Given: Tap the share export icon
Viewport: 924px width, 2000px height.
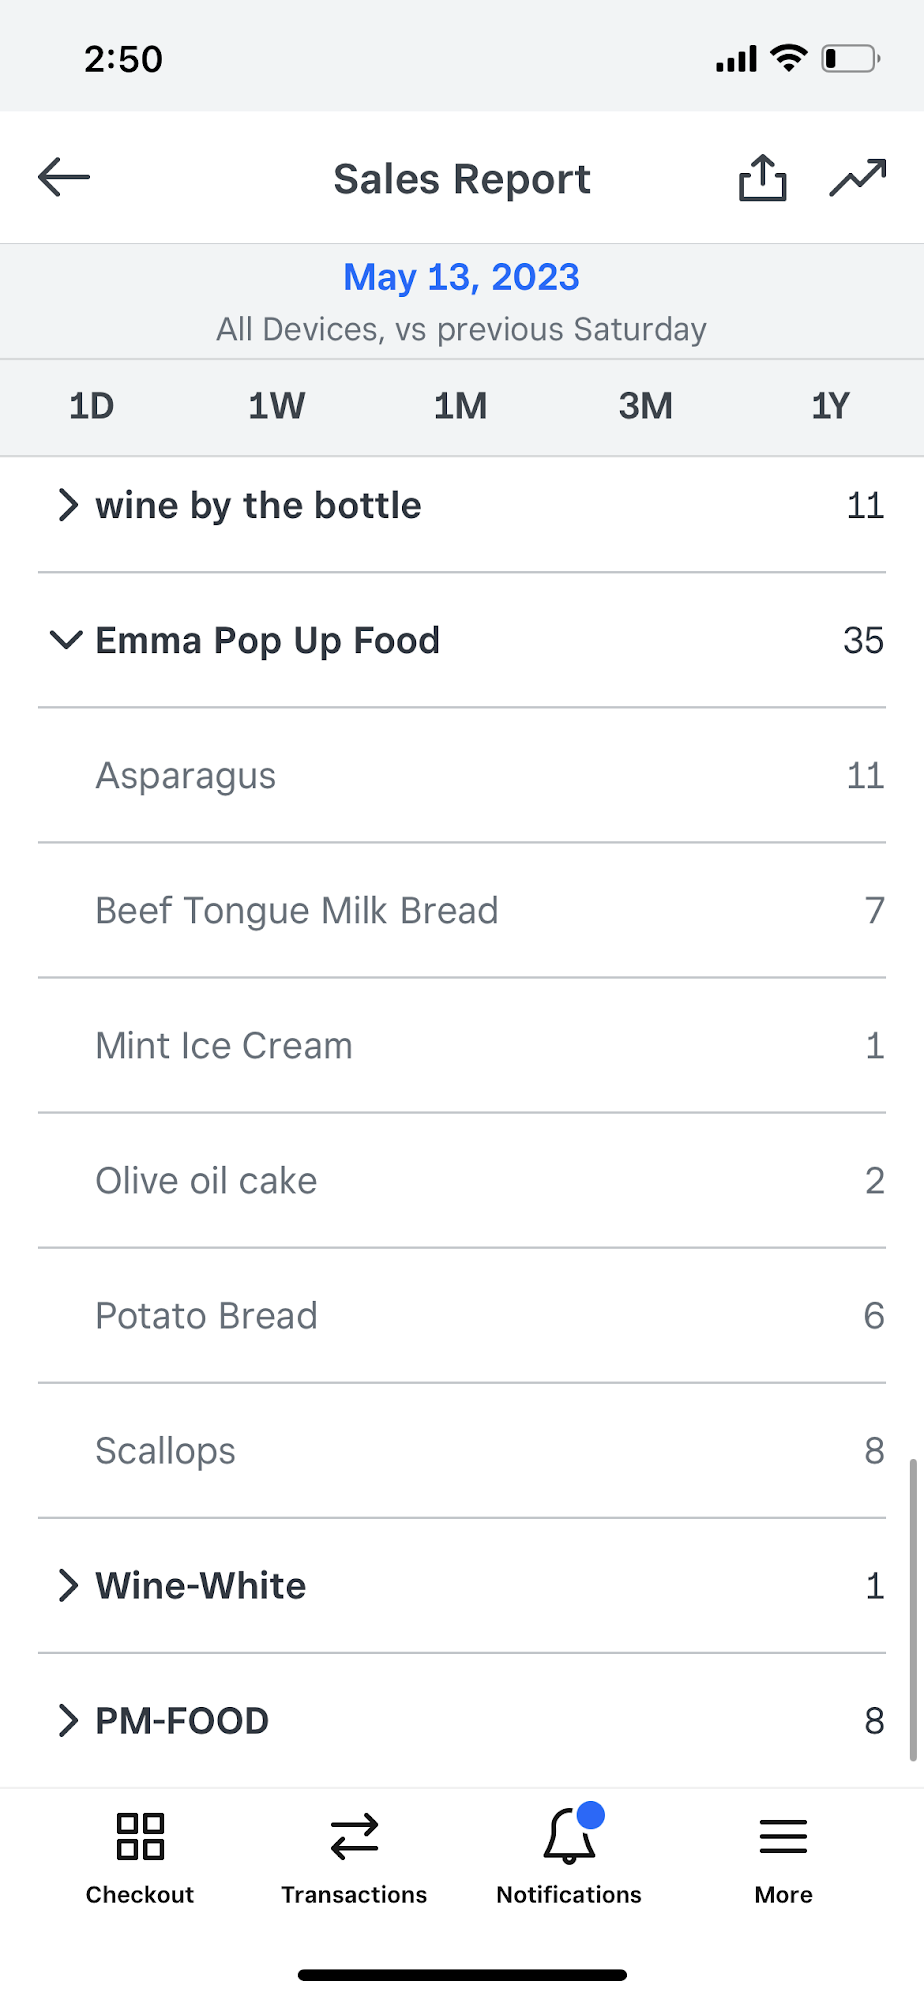Looking at the screenshot, I should click(762, 178).
